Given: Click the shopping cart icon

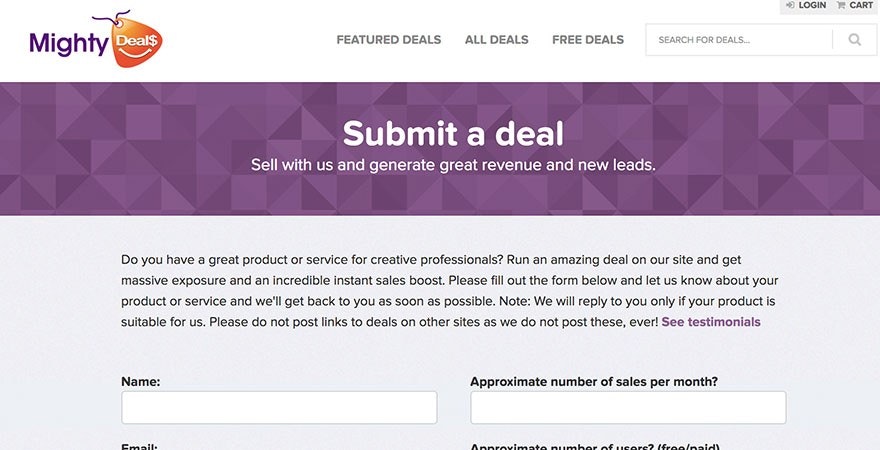Looking at the screenshot, I should coord(841,6).
